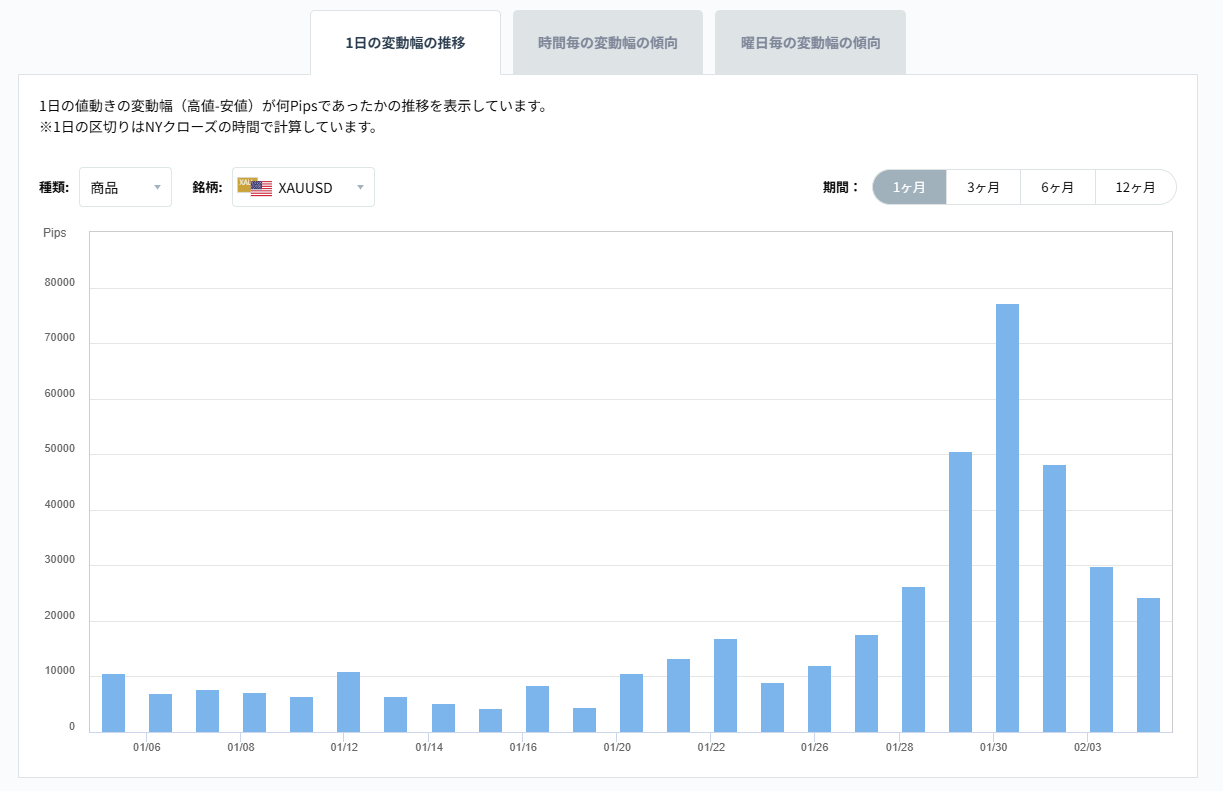Screen dimensions: 1223x791
Task: Click the 80000 gridline label
Action: click(62, 282)
